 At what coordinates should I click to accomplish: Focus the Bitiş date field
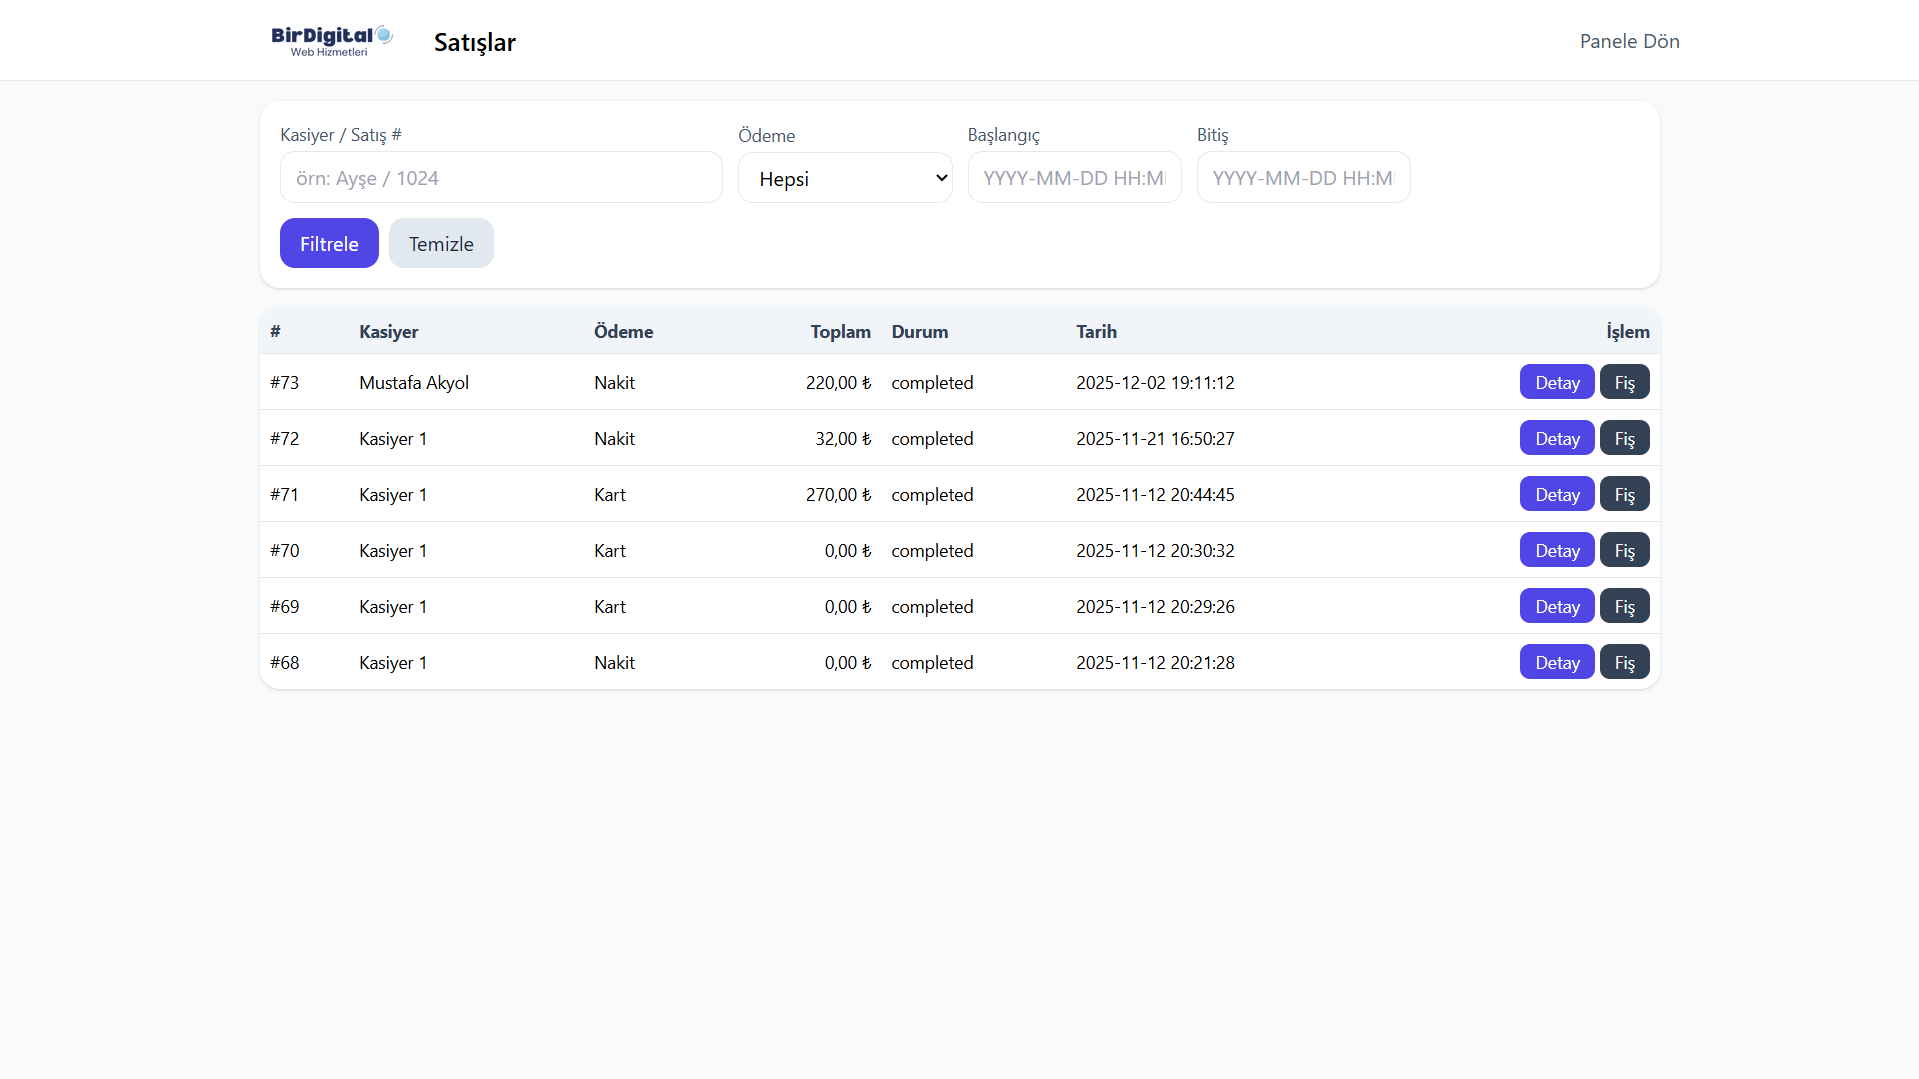[x=1303, y=178]
